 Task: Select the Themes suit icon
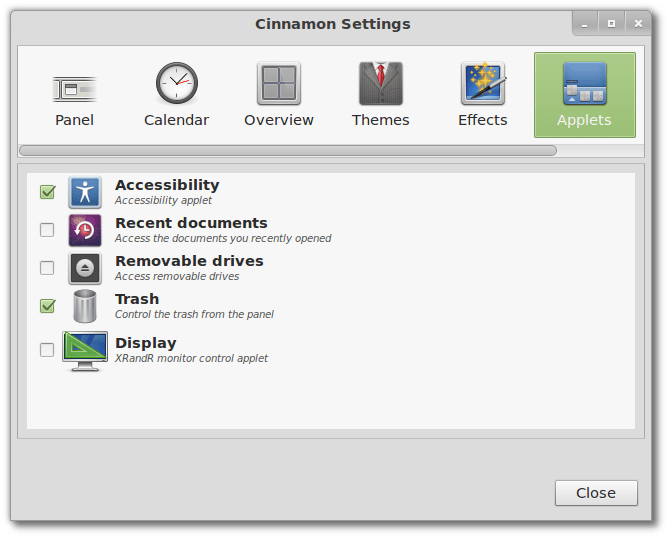point(380,84)
